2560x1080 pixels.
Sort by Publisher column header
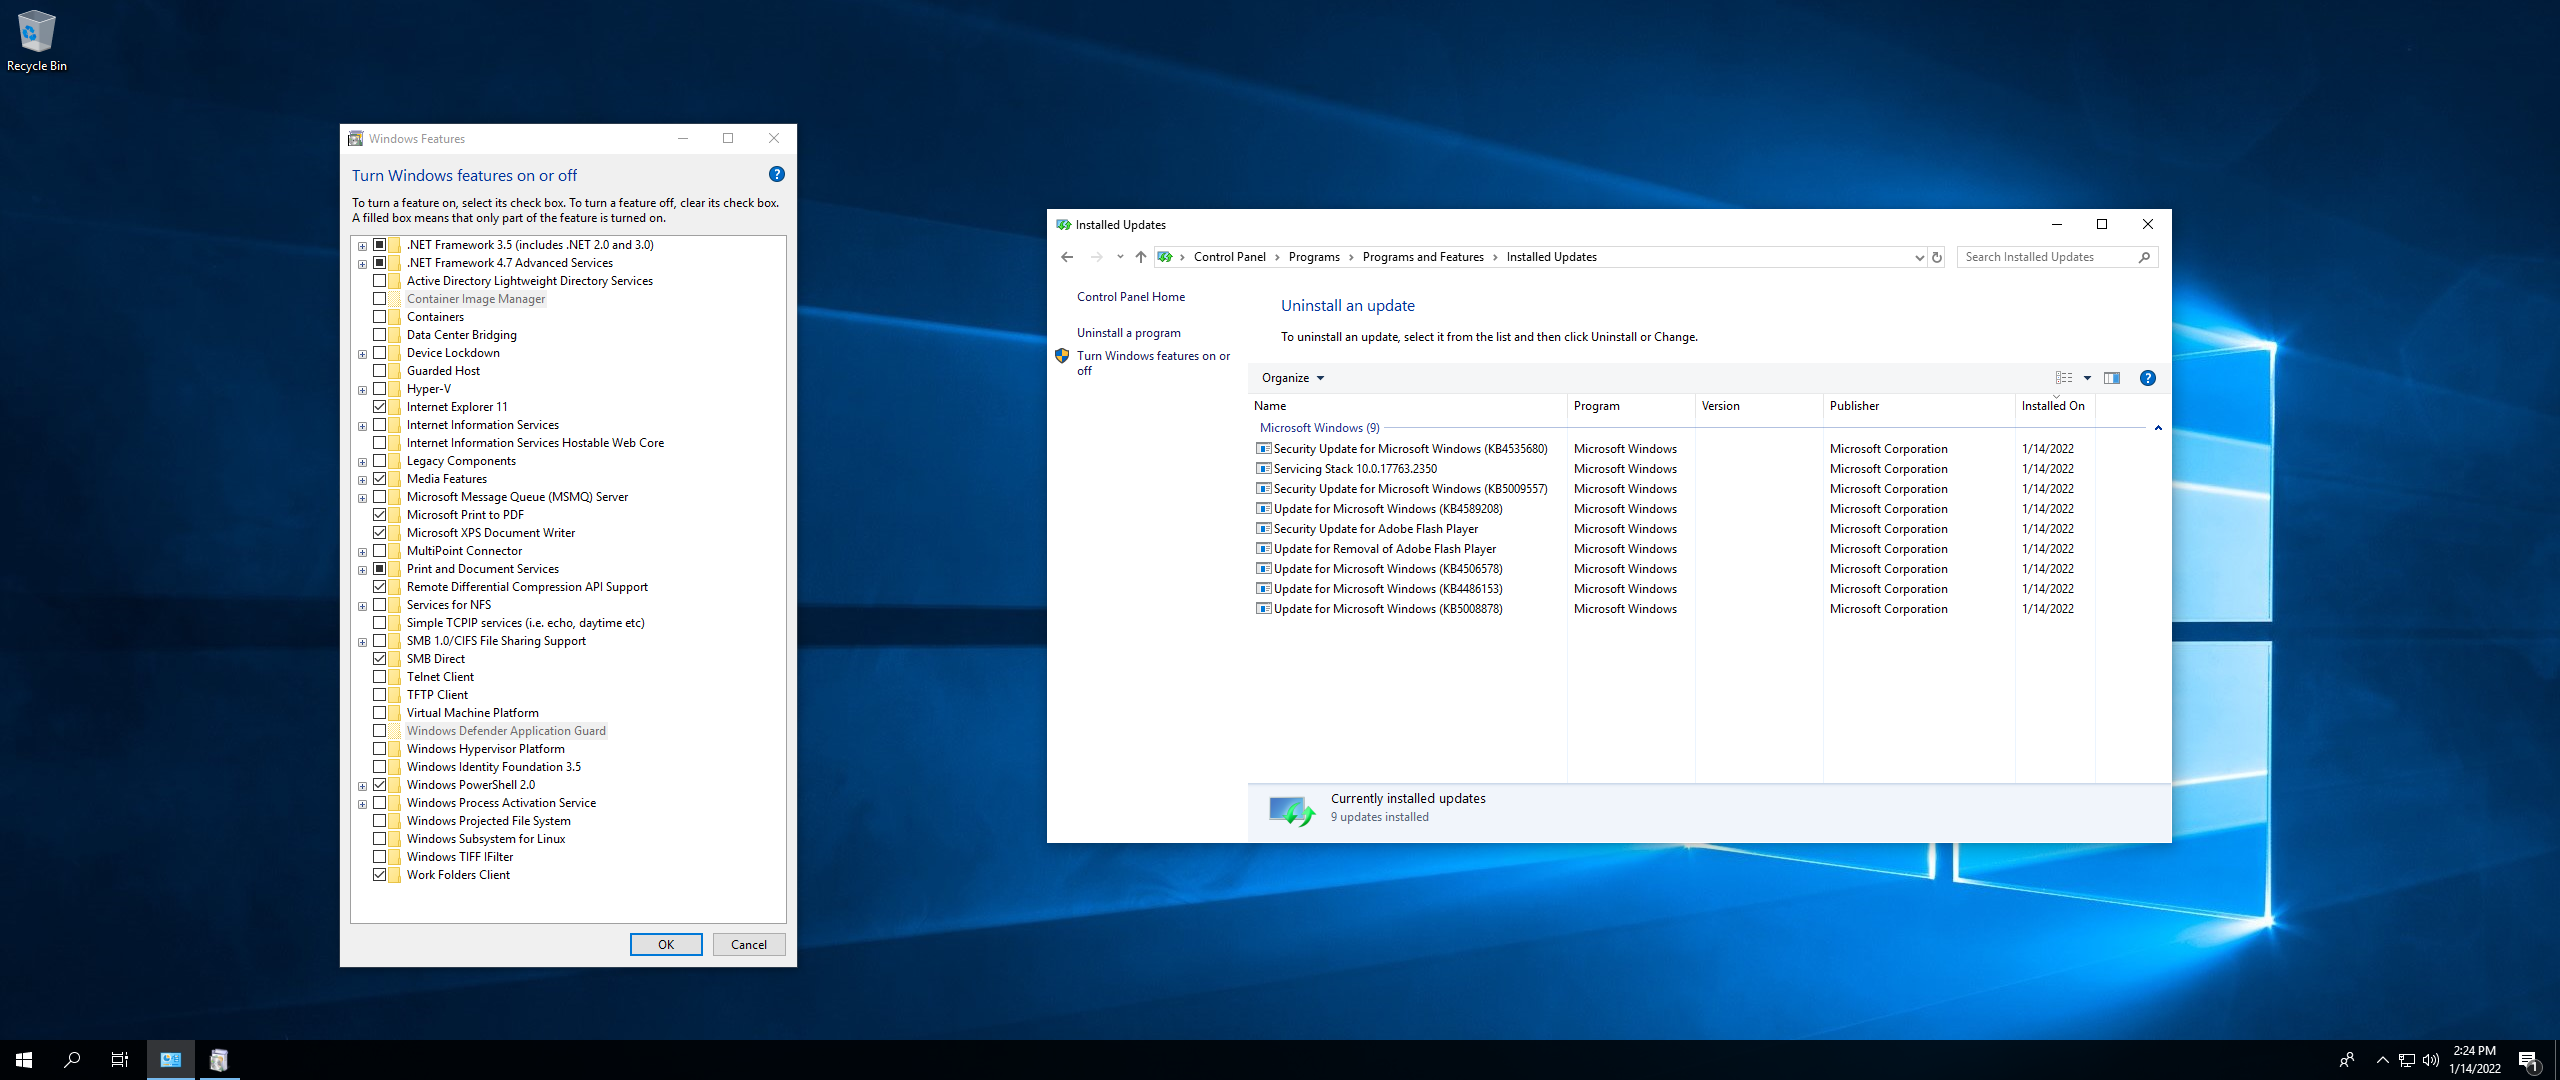[x=1919, y=406]
